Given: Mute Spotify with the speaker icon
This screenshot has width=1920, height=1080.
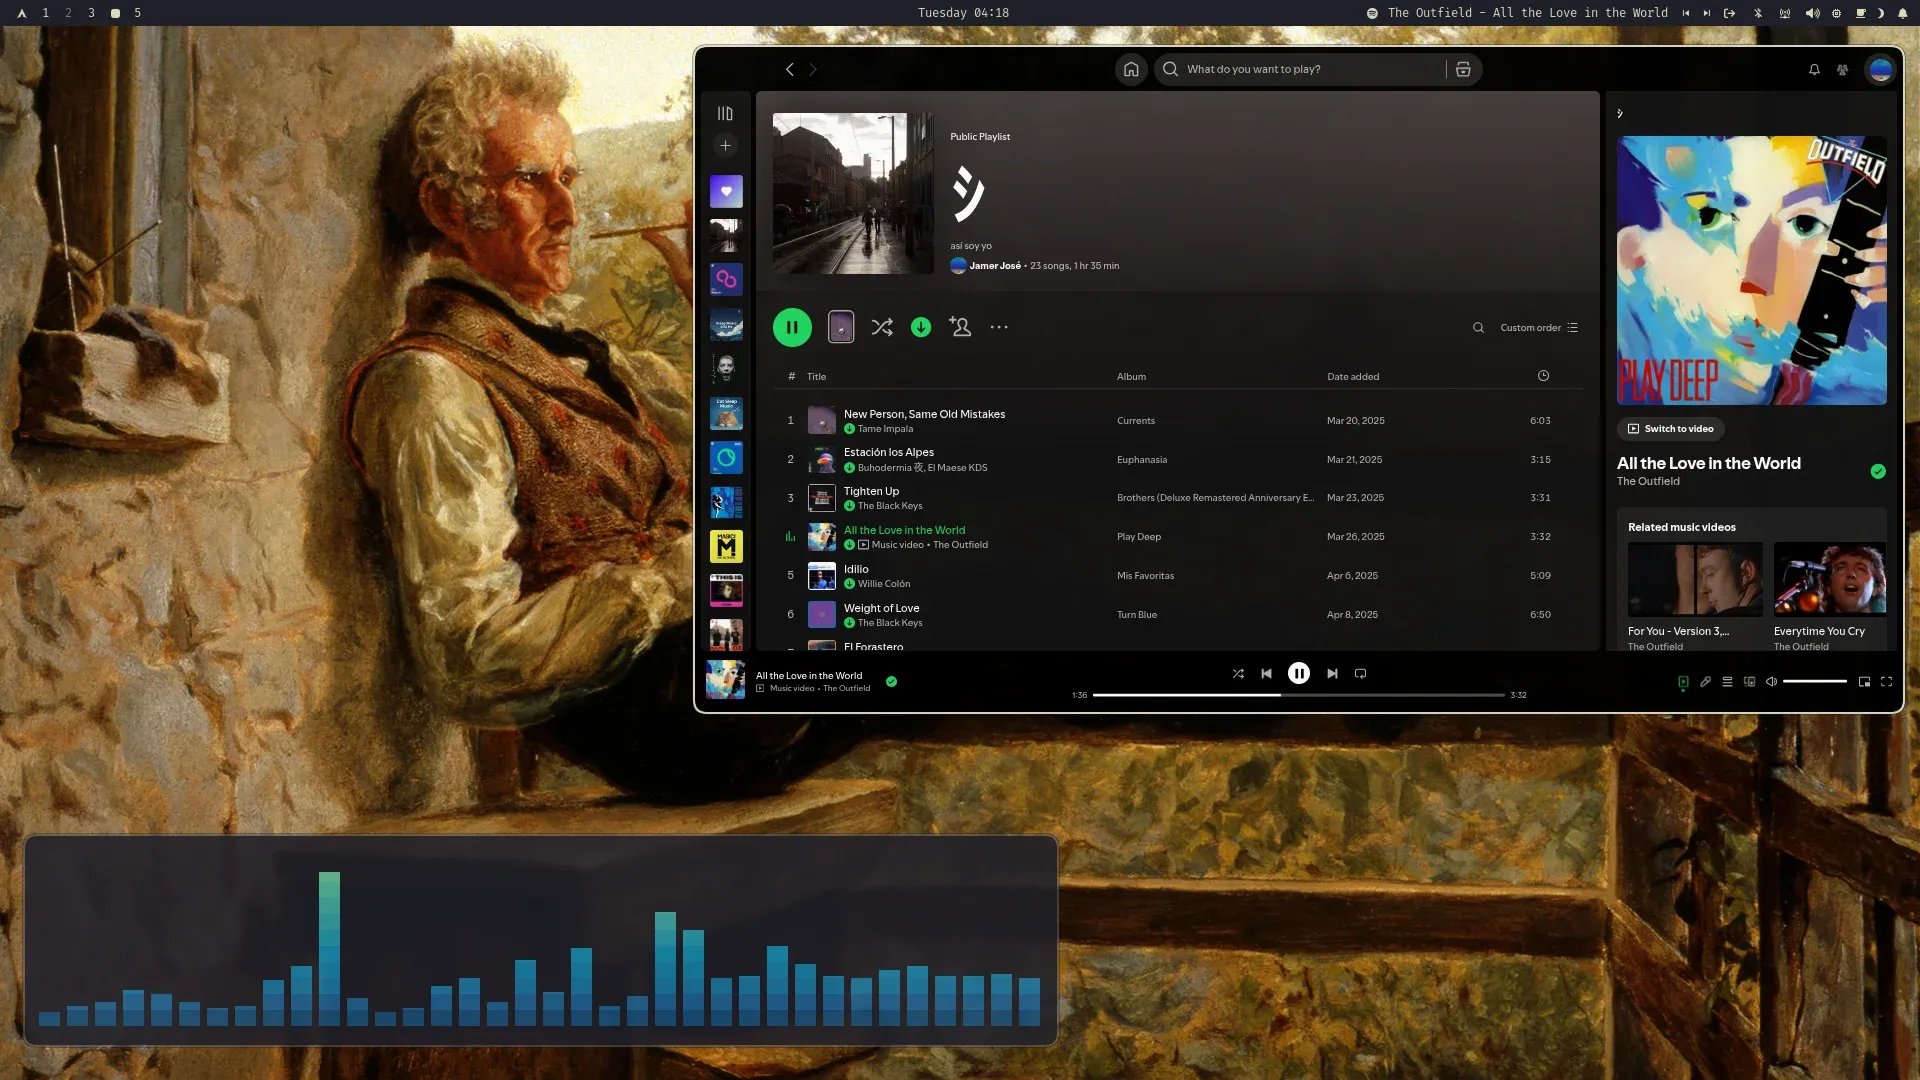Looking at the screenshot, I should click(1771, 682).
